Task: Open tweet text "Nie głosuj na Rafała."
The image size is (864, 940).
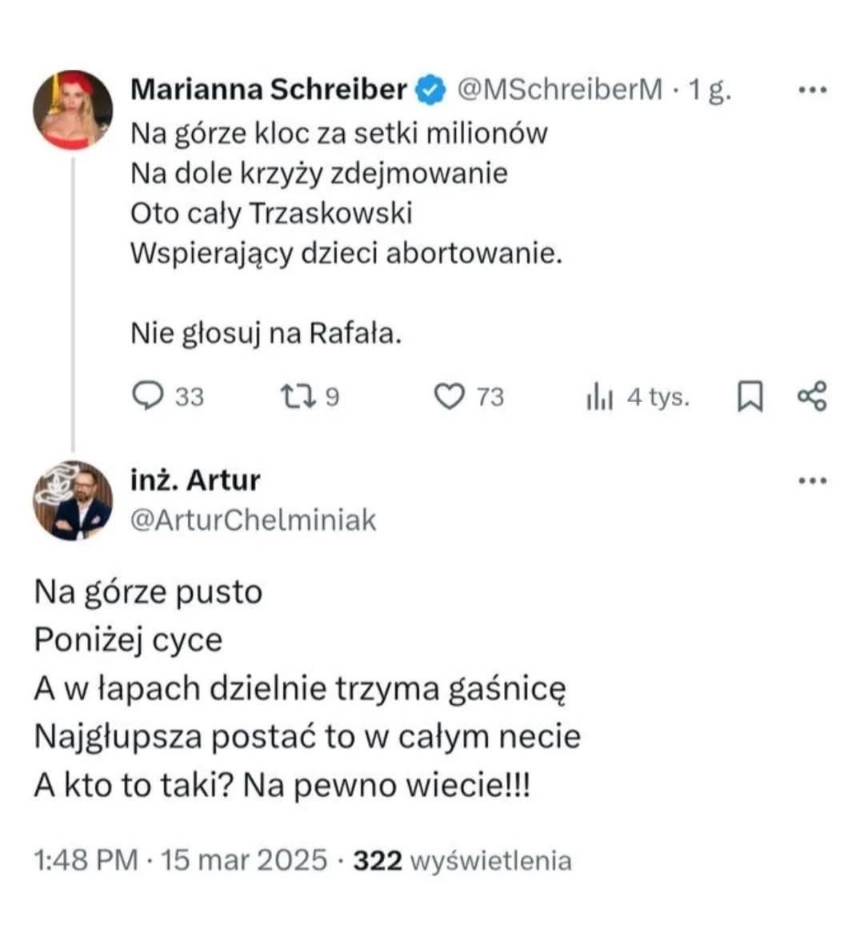Action: coord(266,334)
